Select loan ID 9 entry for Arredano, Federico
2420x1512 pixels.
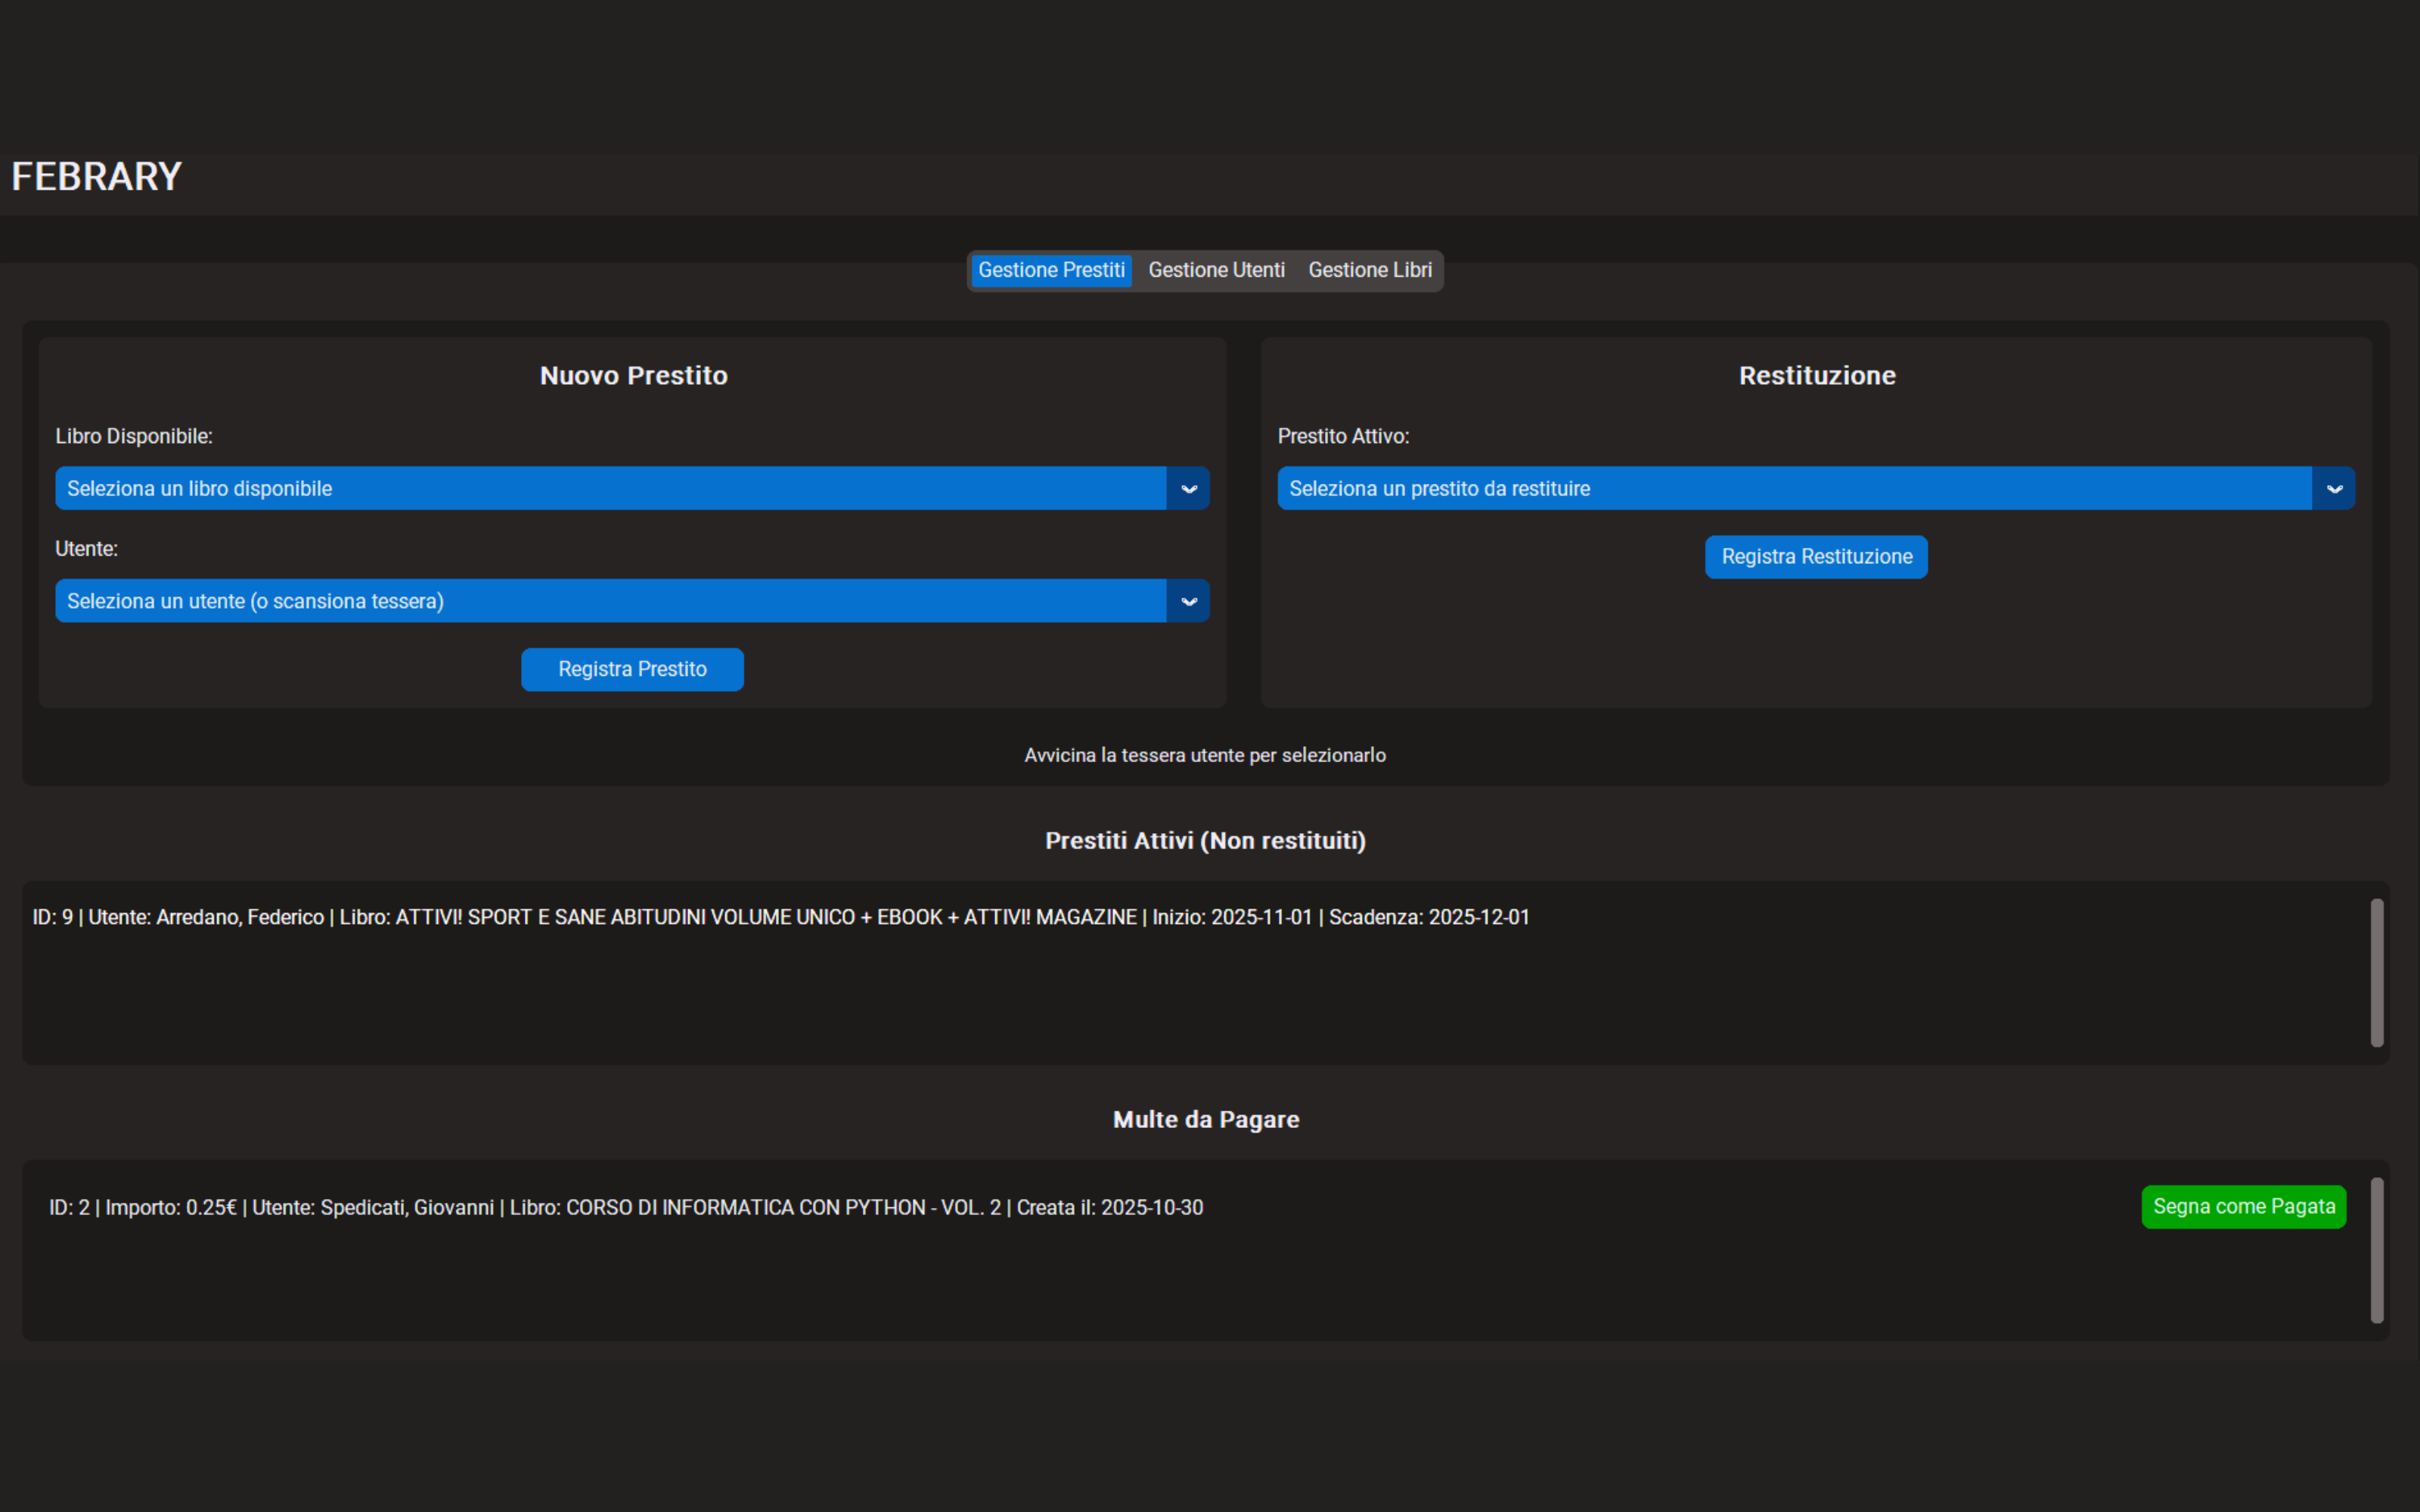click(780, 917)
